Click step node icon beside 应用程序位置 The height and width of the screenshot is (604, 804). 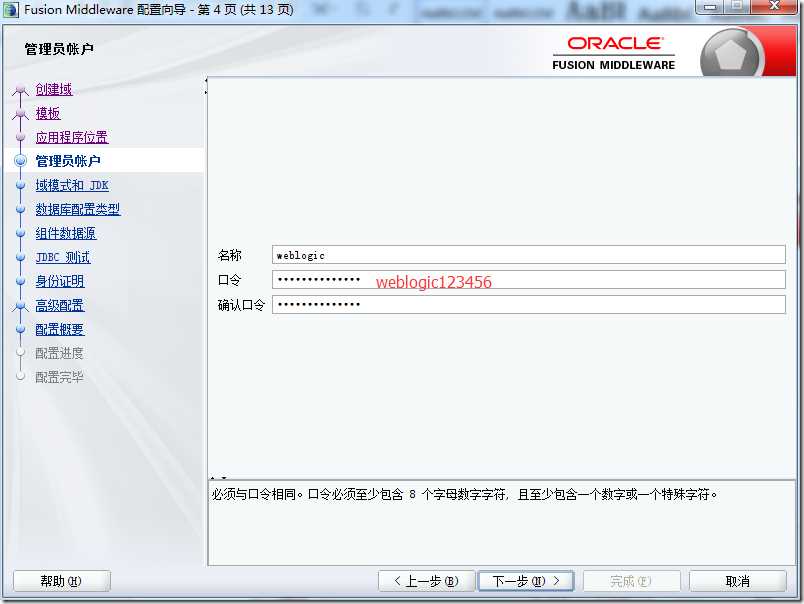click(x=21, y=137)
